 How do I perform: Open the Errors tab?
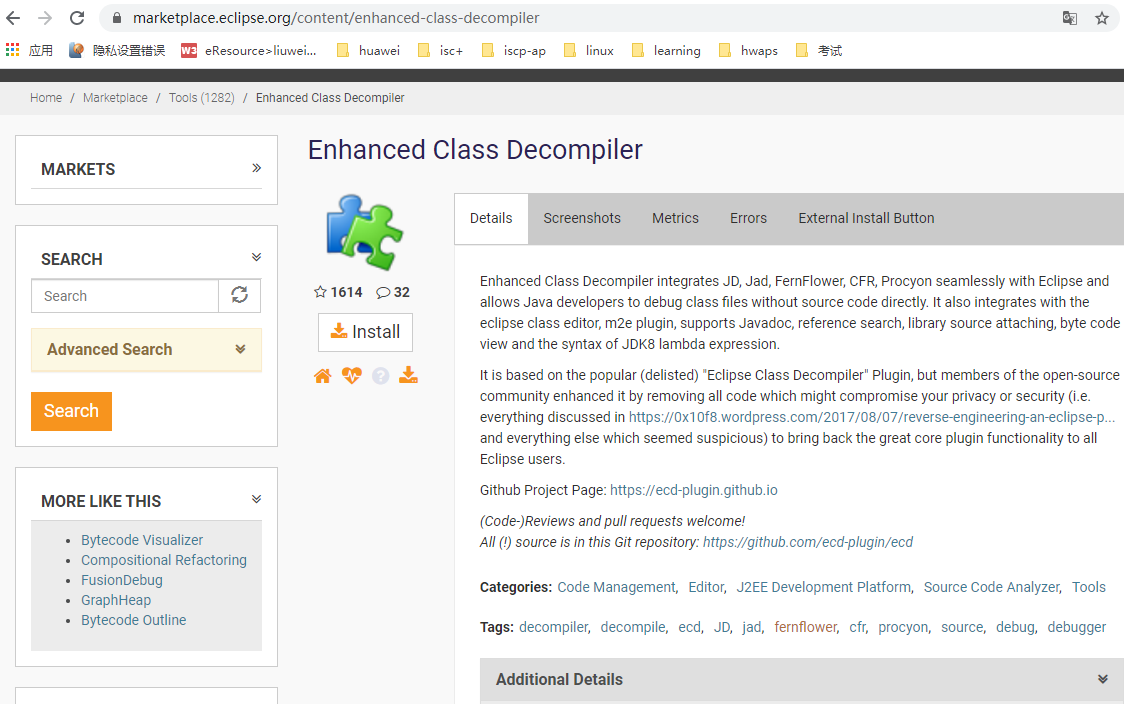748,219
